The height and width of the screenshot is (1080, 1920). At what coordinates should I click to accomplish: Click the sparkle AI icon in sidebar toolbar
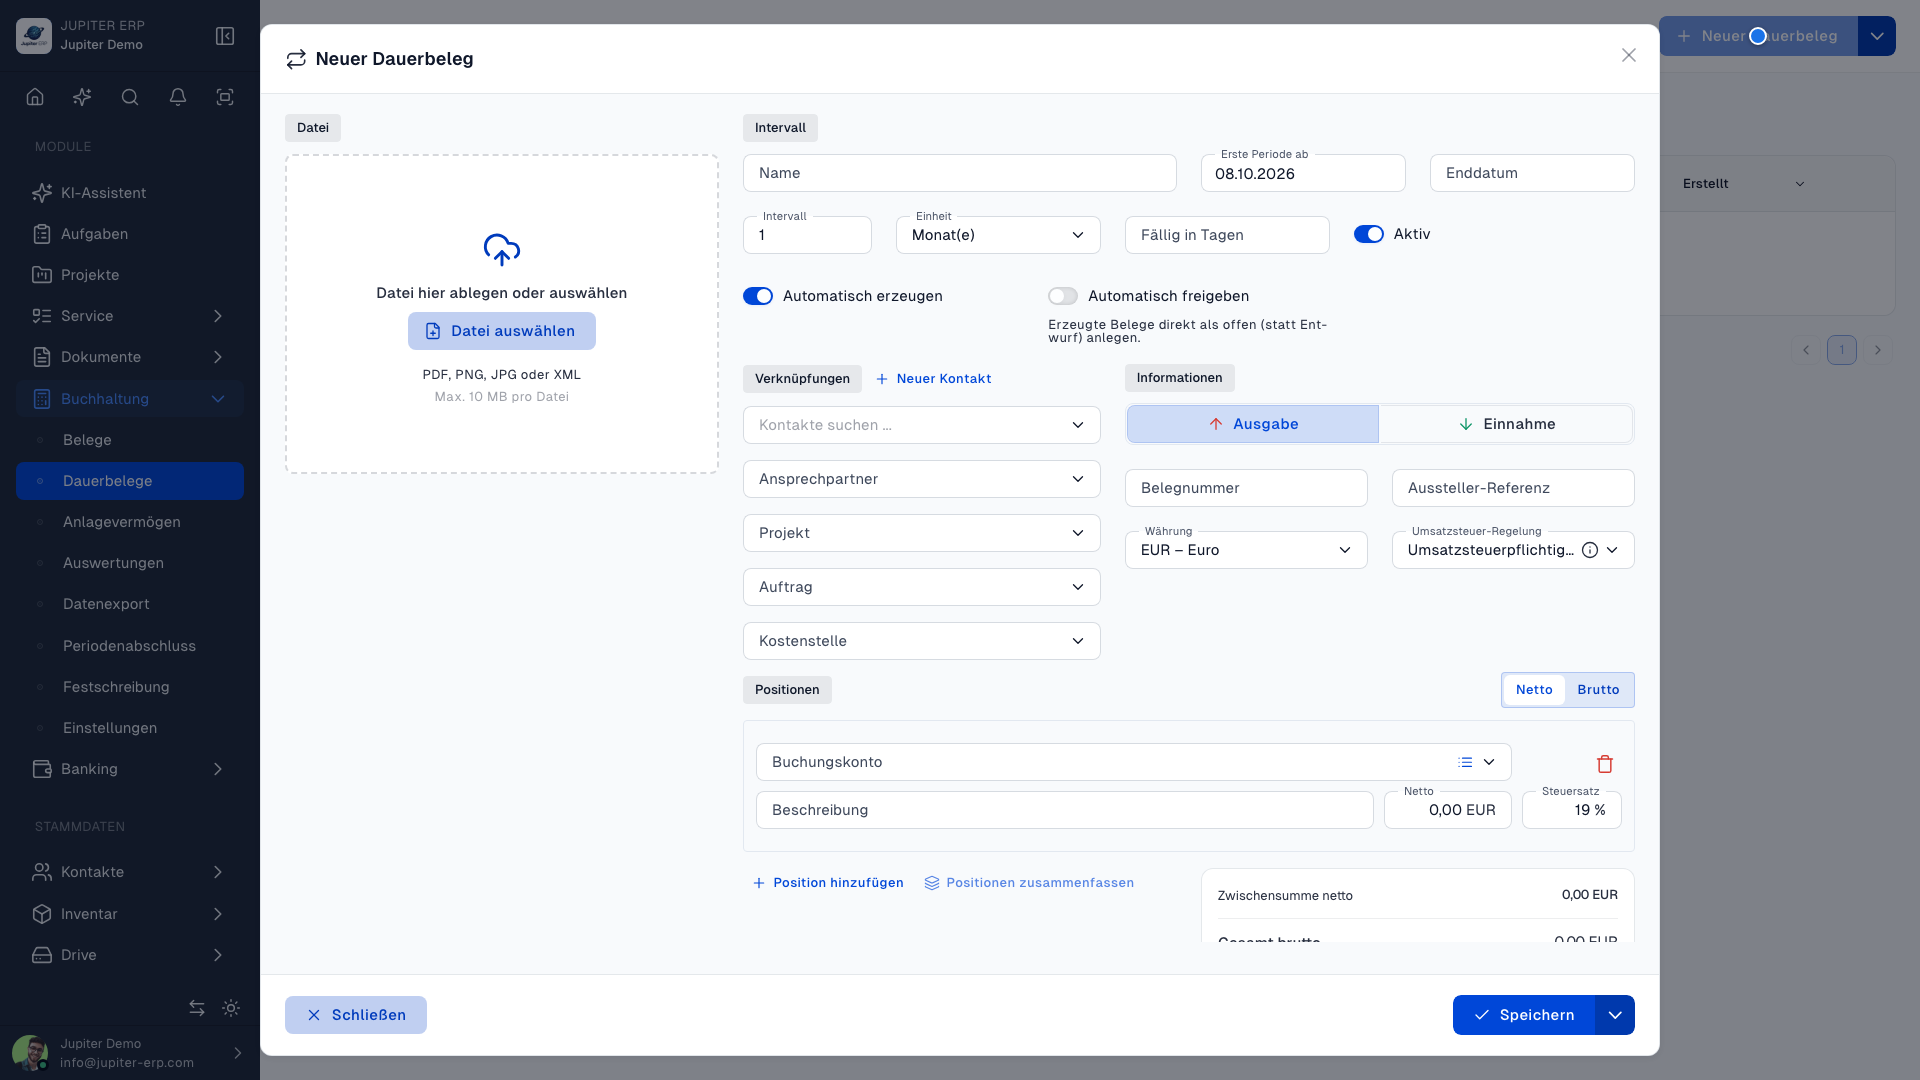coord(82,97)
